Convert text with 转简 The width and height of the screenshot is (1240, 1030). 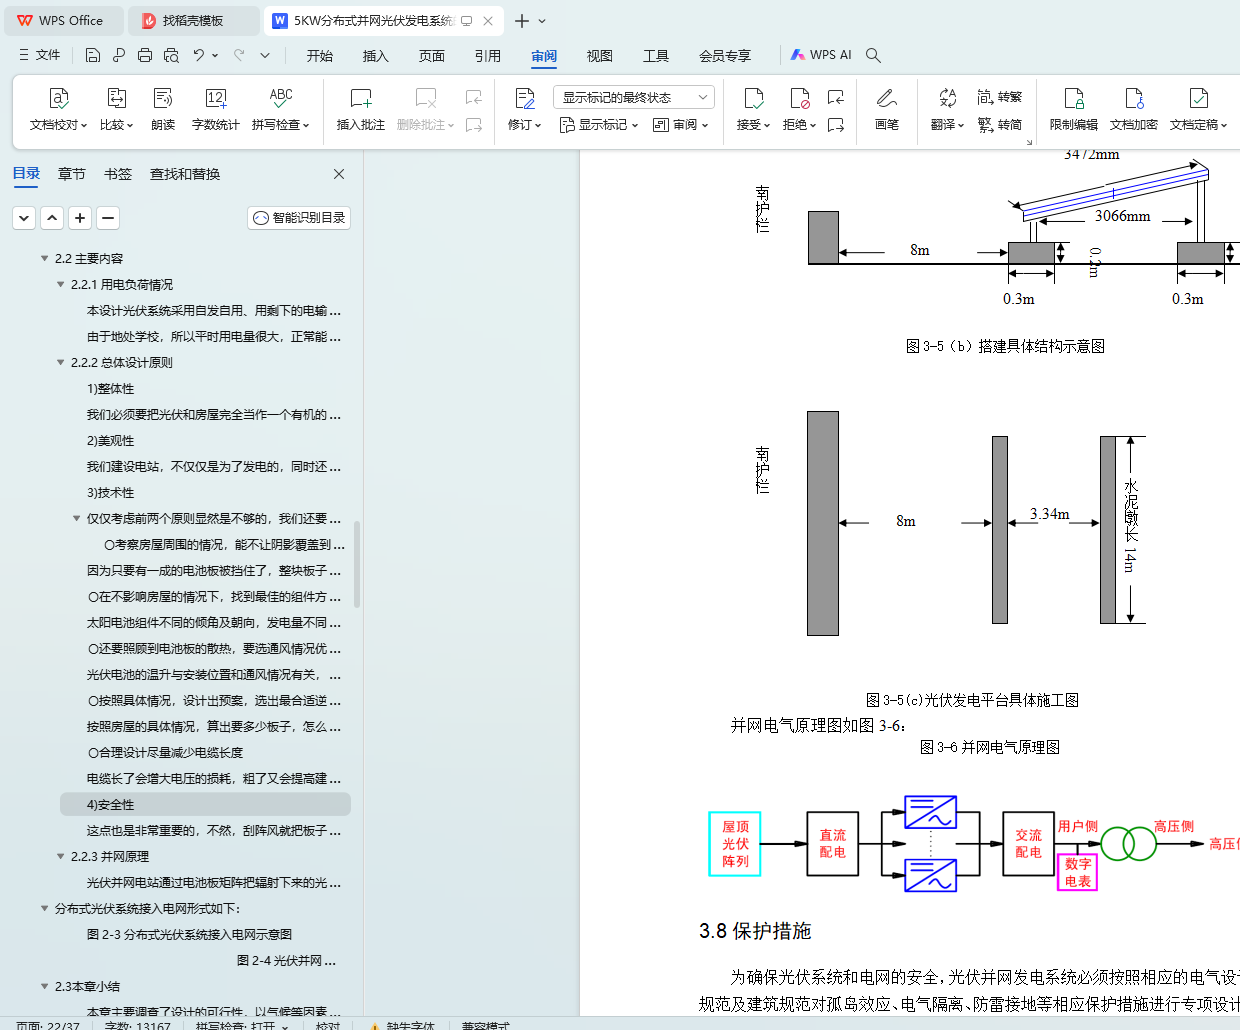click(1000, 125)
